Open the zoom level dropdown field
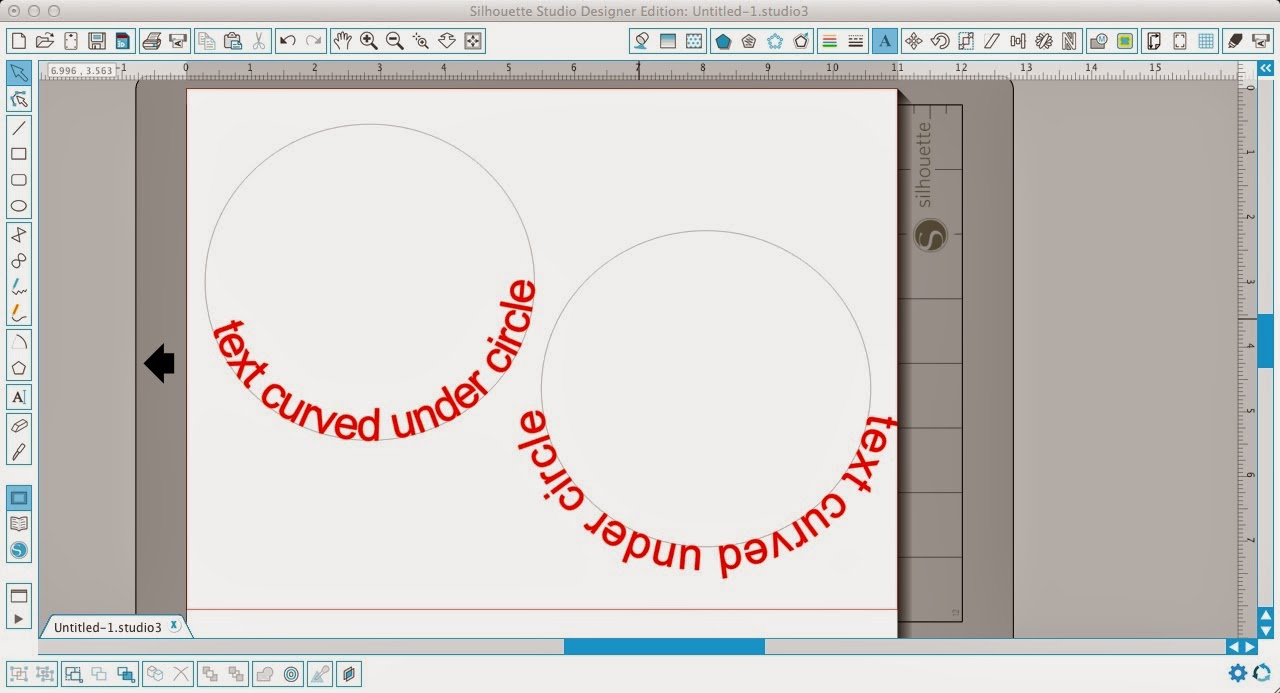The height and width of the screenshot is (693, 1280). [x=82, y=71]
